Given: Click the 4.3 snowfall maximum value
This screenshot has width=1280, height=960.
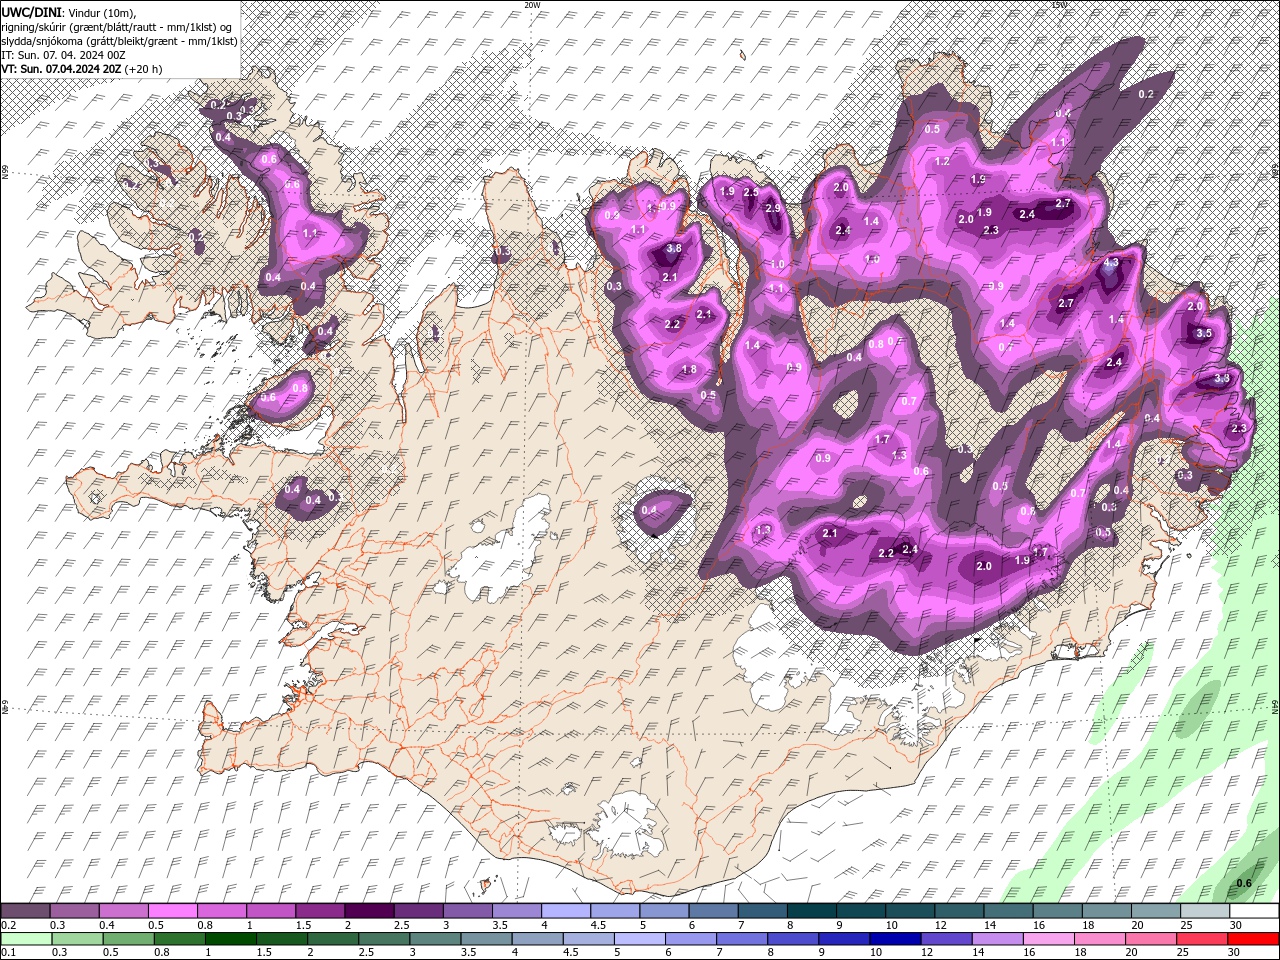Looking at the screenshot, I should (x=1110, y=263).
